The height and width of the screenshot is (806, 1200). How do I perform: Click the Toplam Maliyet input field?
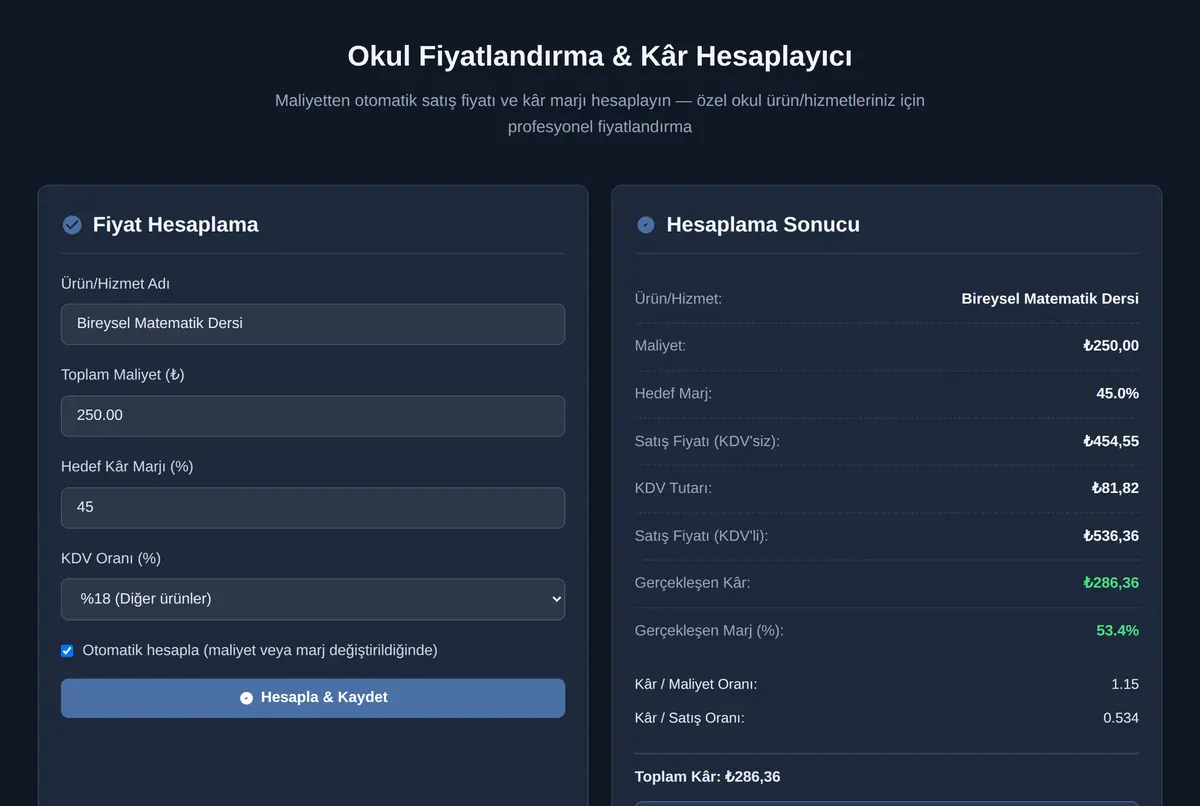tap(313, 416)
